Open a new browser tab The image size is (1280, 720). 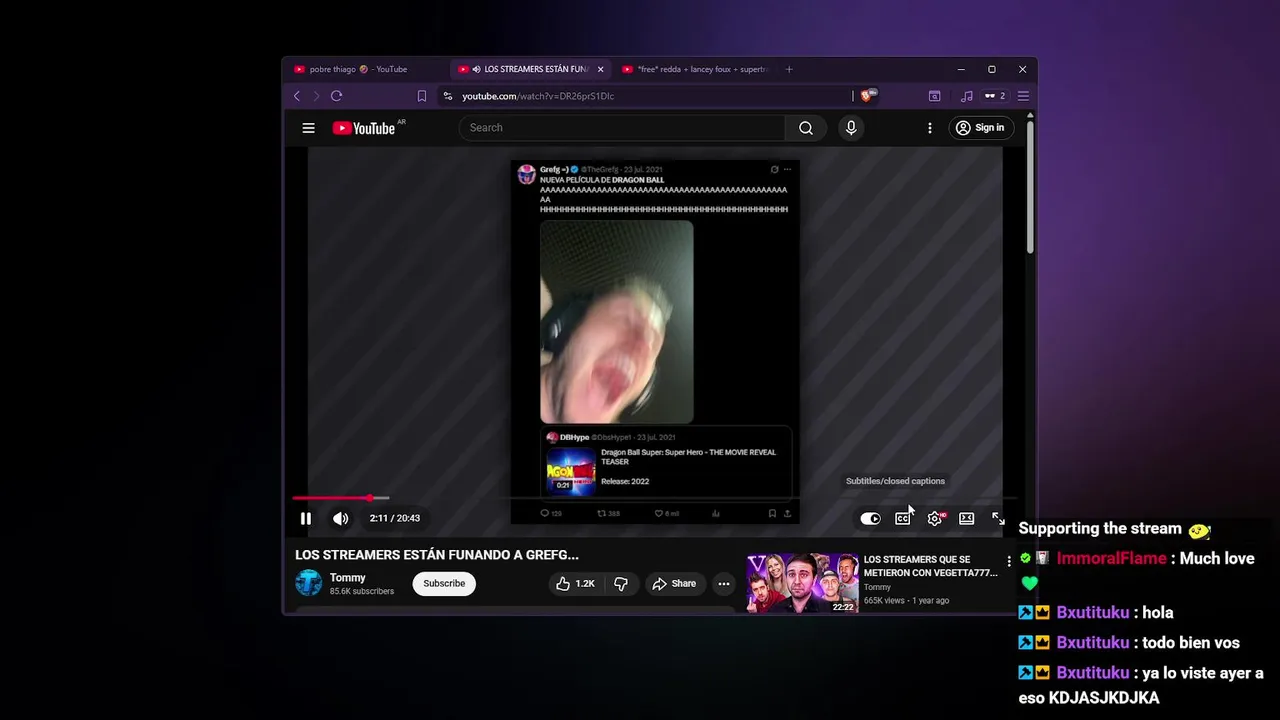pos(789,69)
